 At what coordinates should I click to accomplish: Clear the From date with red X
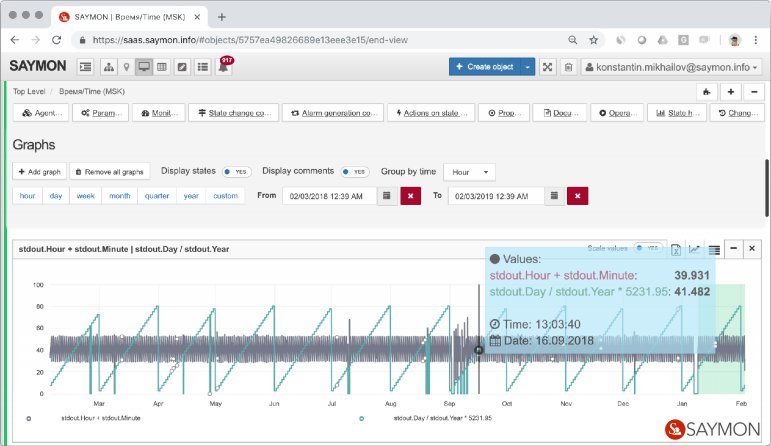pos(411,196)
